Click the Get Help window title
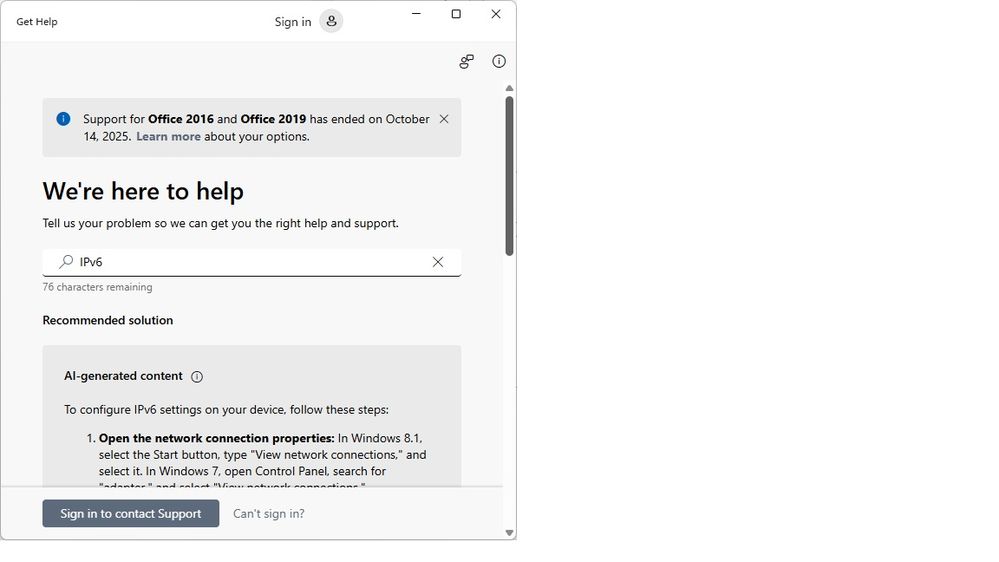Viewport: 999px width, 562px height. pyautogui.click(x=37, y=22)
